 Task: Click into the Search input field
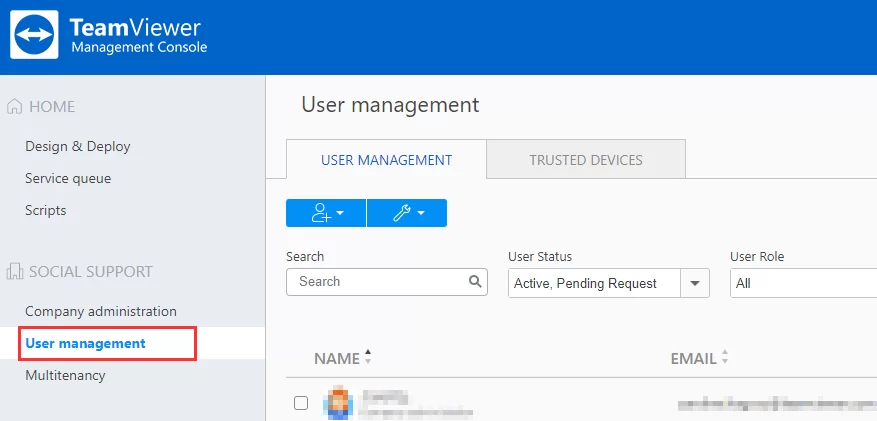tap(378, 282)
